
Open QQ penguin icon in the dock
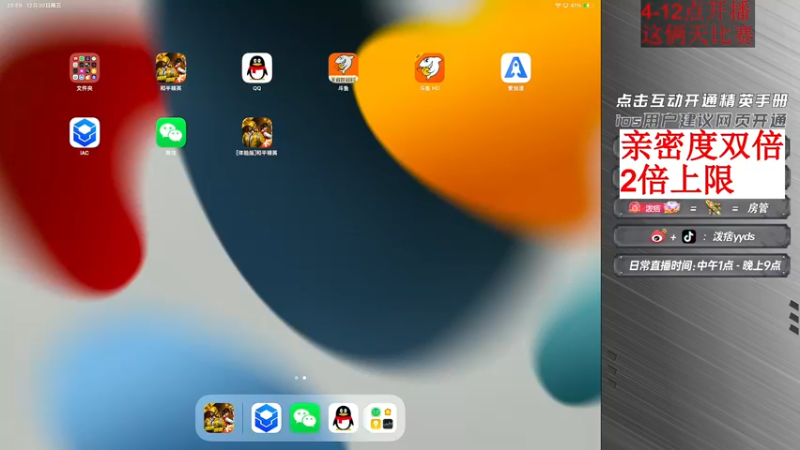click(343, 418)
